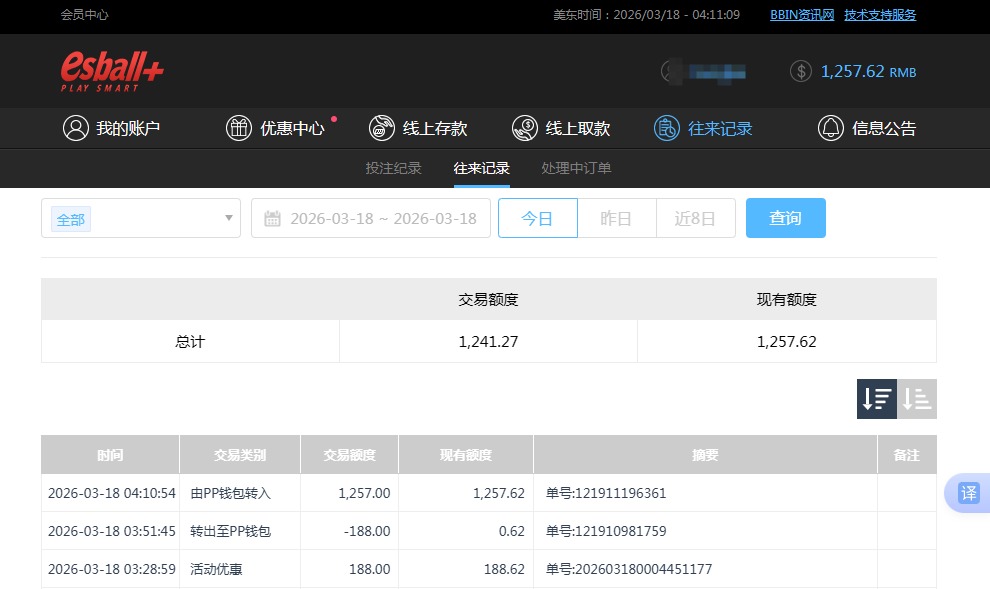
Task: Sort records by descending order icon
Action: point(877,398)
